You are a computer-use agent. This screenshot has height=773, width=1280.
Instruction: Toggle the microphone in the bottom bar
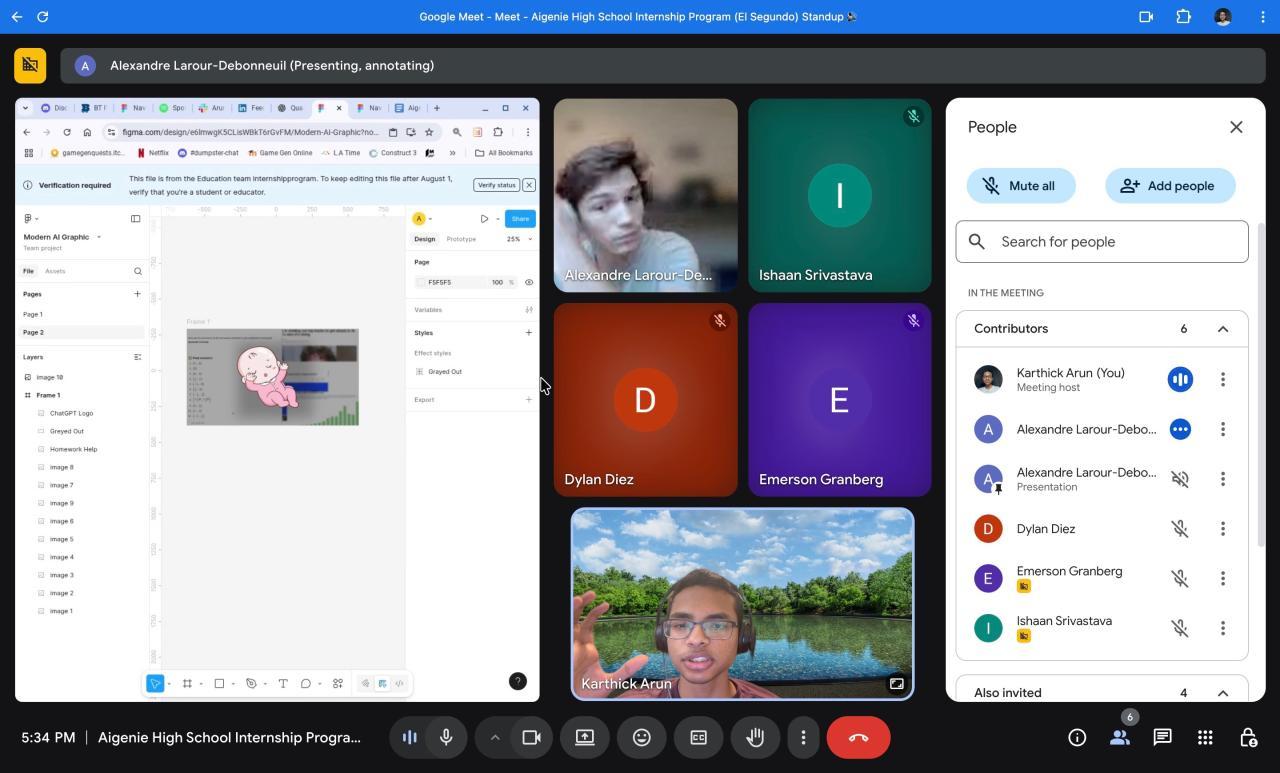pyautogui.click(x=446, y=738)
